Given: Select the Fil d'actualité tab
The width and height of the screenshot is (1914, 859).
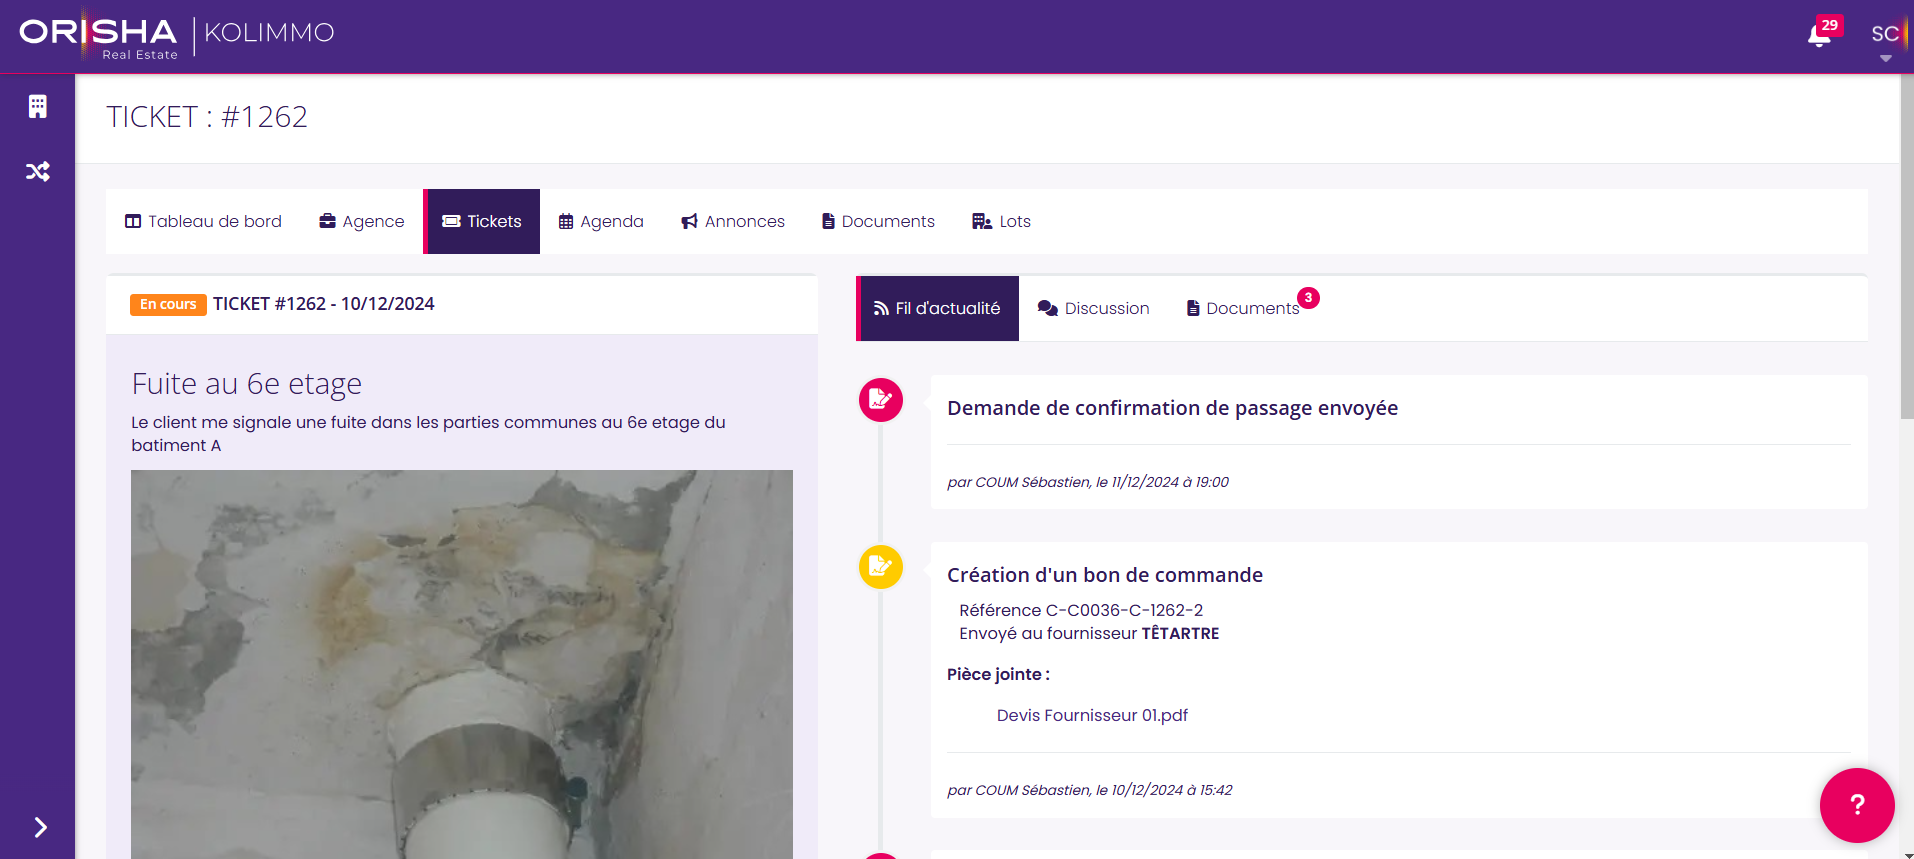Looking at the screenshot, I should pos(938,308).
